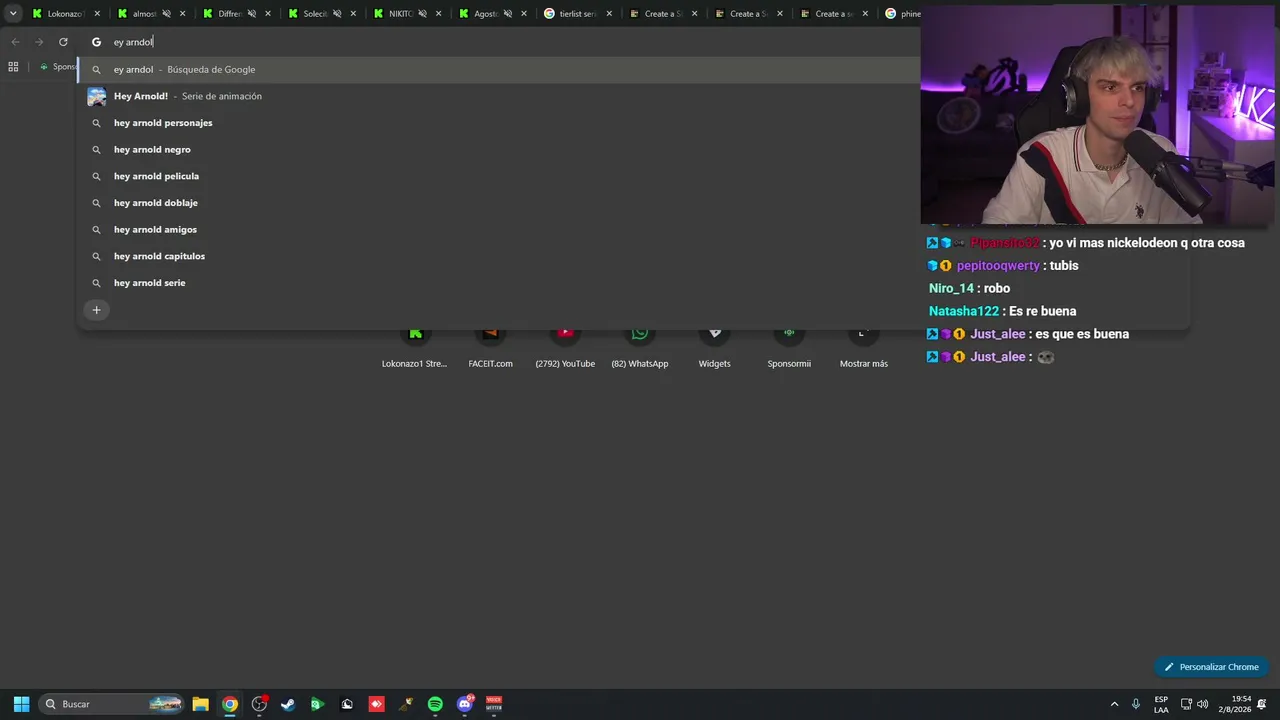Unmute the NIKITO tab via its speaker icon
The image size is (1280, 720).
pyautogui.click(x=422, y=14)
